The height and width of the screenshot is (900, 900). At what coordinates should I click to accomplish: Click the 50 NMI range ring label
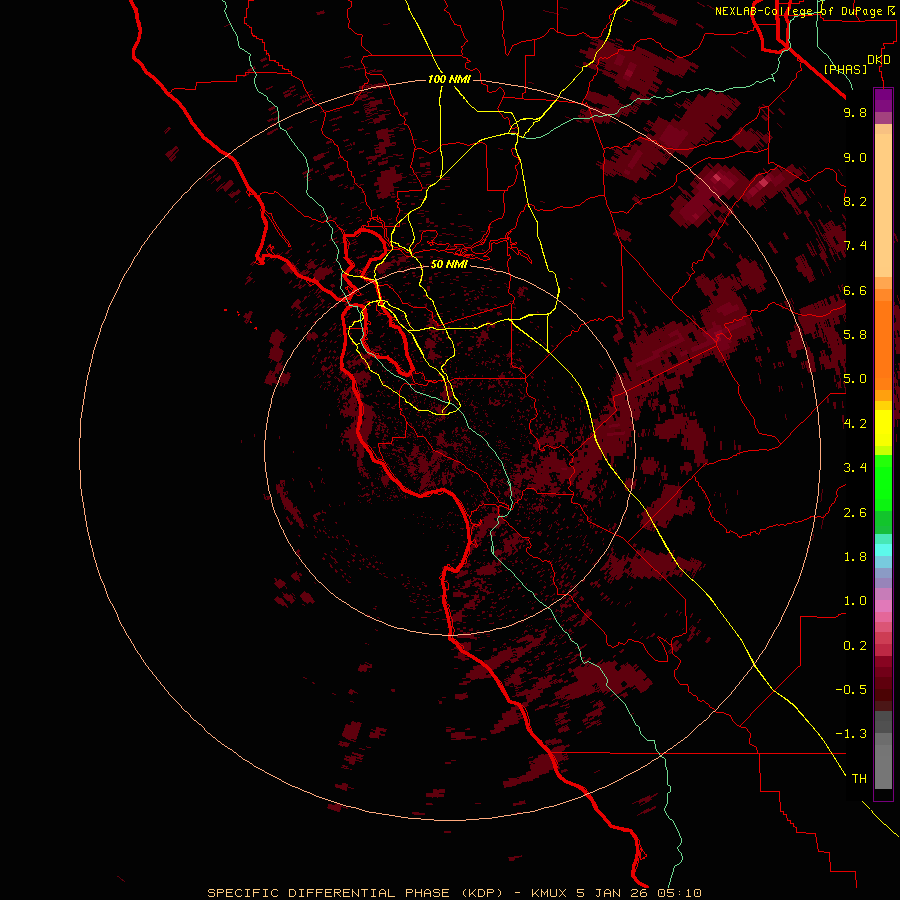tap(449, 264)
